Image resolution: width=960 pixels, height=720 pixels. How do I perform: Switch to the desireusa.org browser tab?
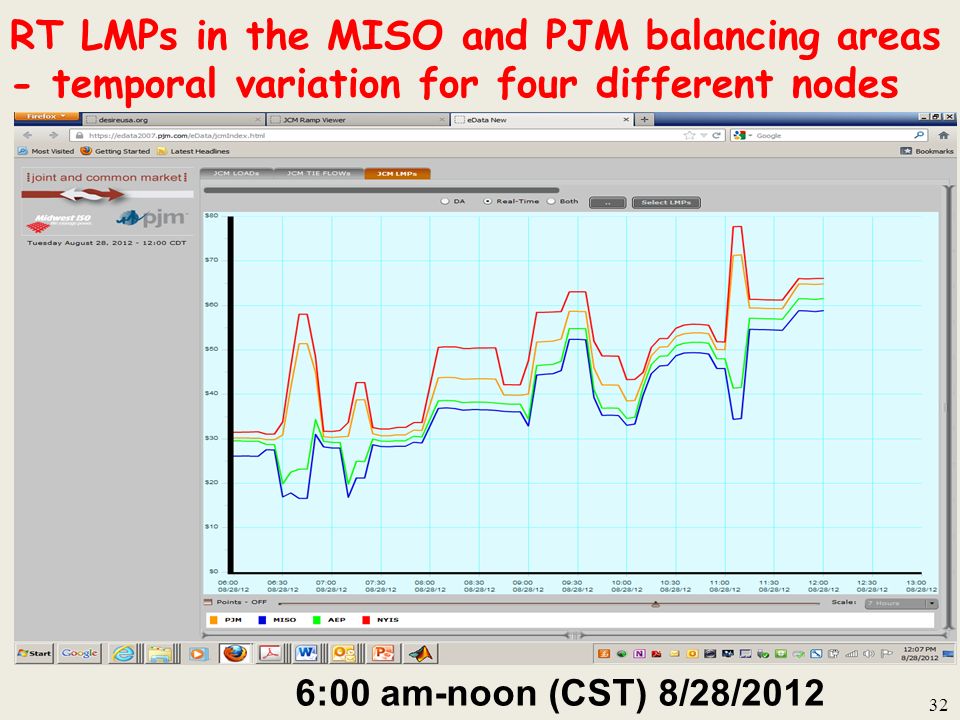pyautogui.click(x=173, y=120)
